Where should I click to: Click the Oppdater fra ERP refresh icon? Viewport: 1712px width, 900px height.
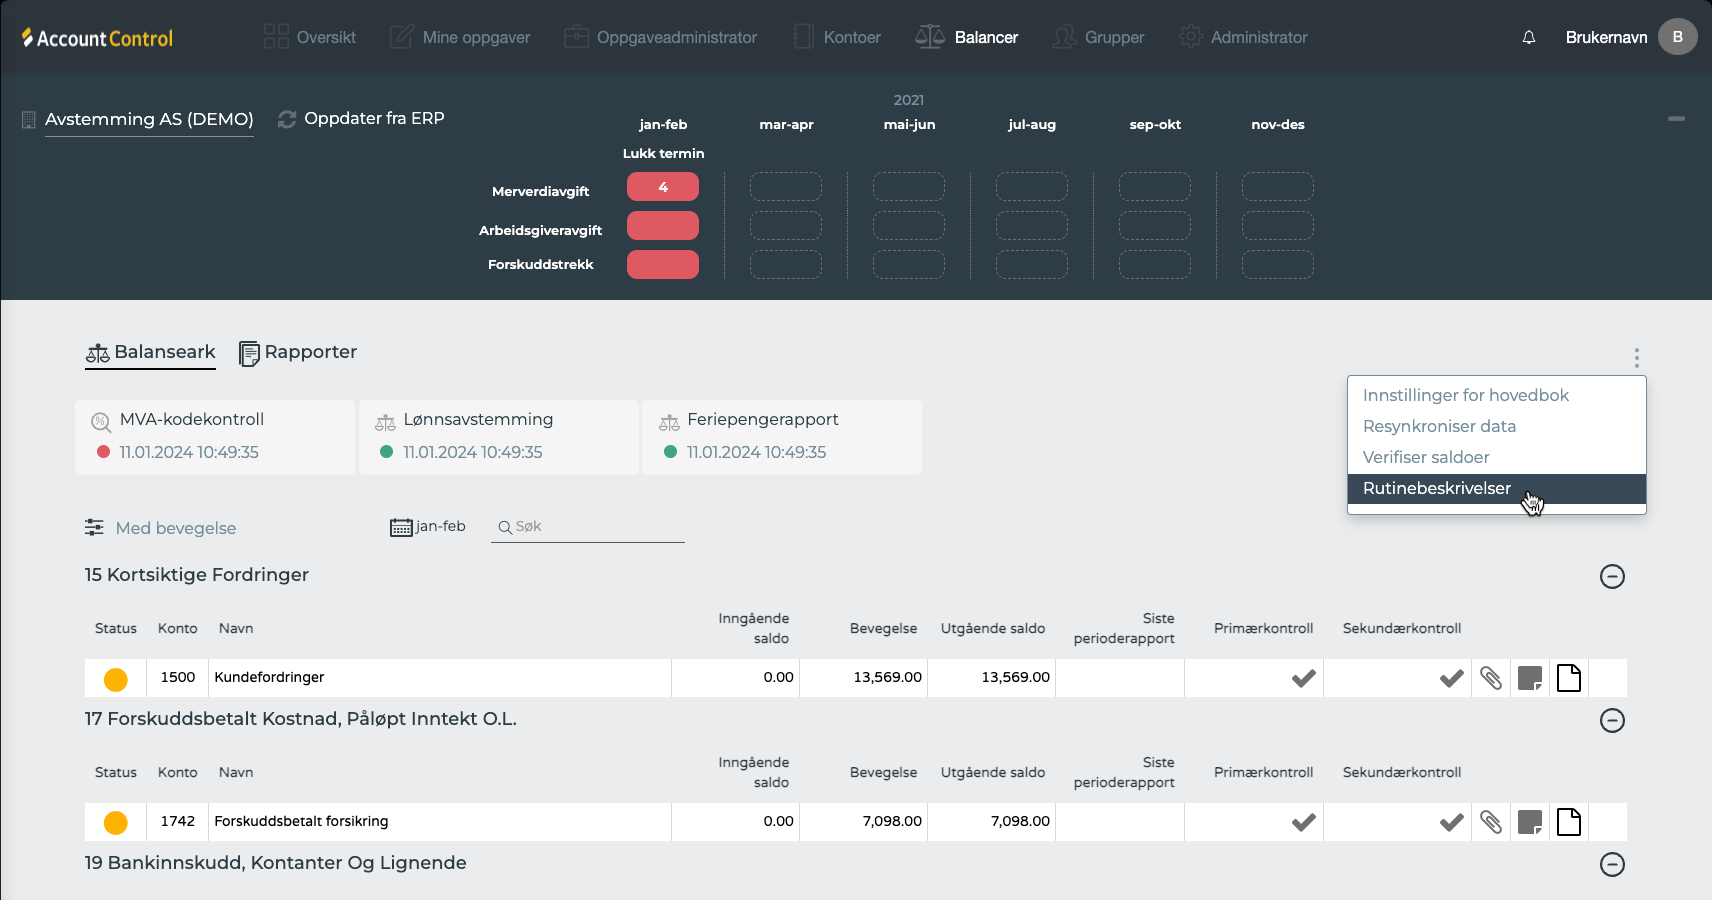pyautogui.click(x=287, y=119)
